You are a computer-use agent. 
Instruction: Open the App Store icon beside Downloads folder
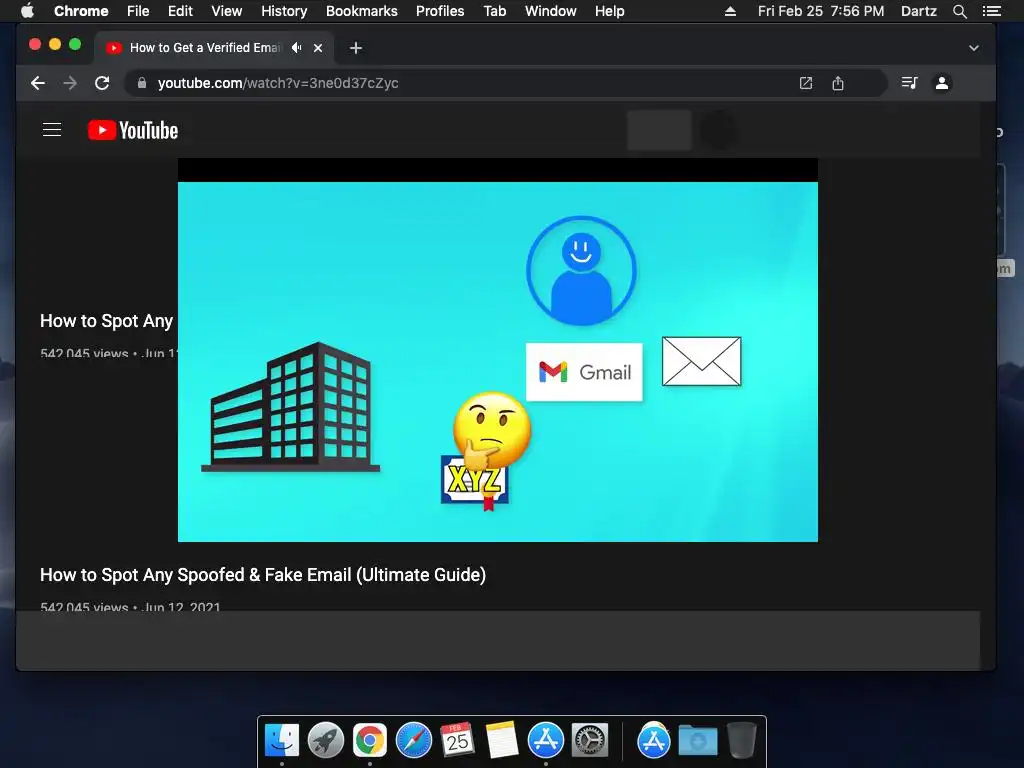coord(654,741)
